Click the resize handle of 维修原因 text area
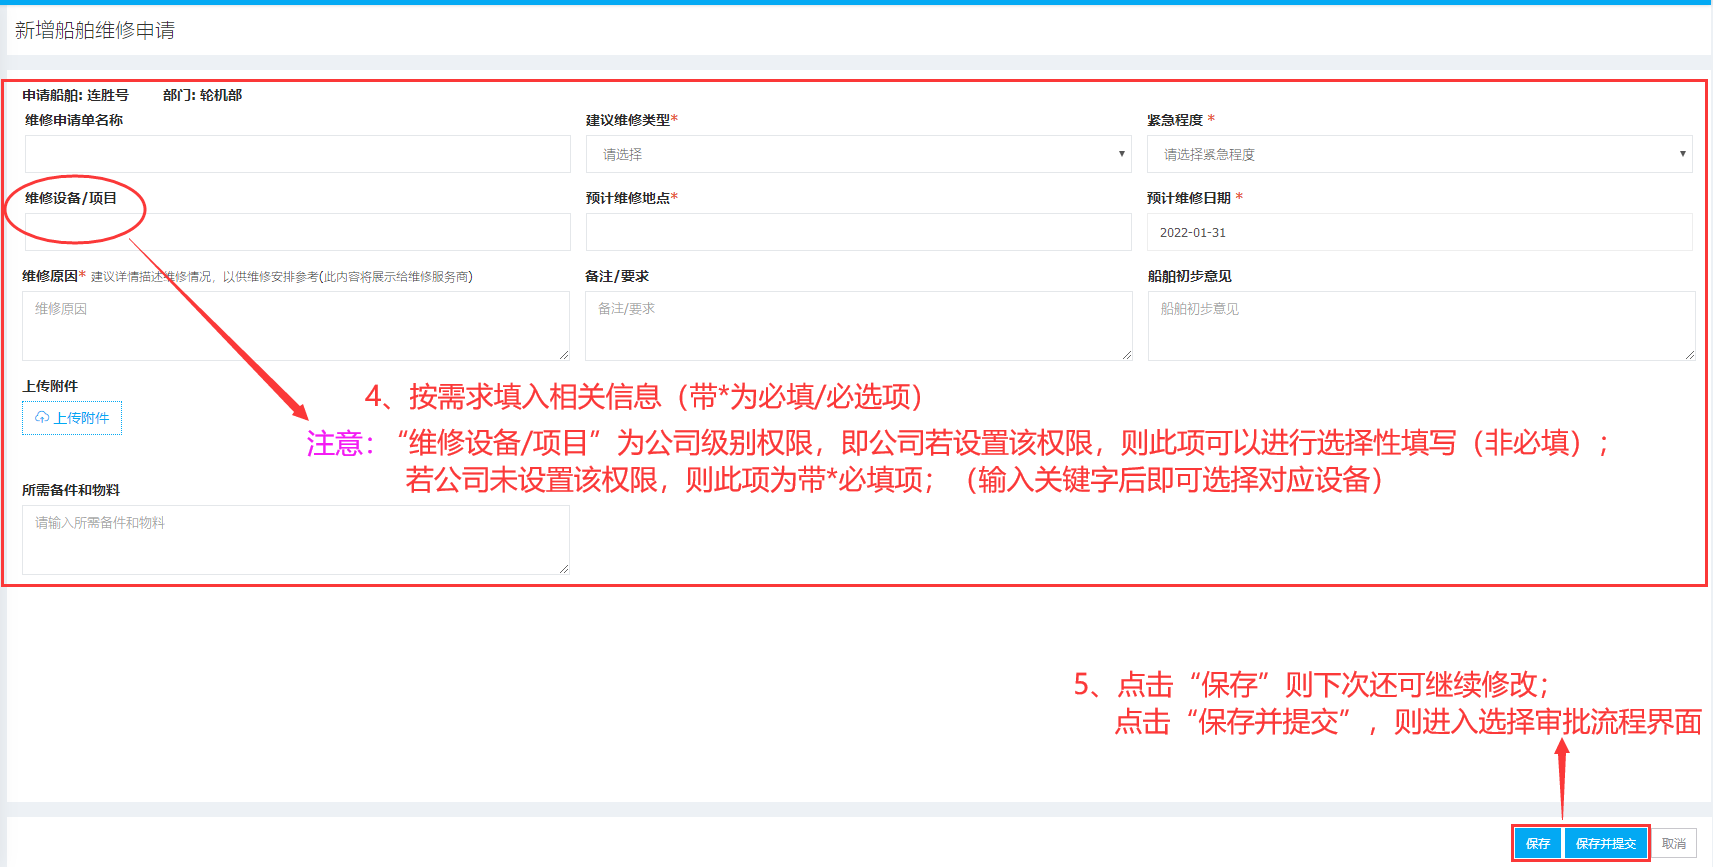Image resolution: width=1713 pixels, height=867 pixels. [x=564, y=355]
